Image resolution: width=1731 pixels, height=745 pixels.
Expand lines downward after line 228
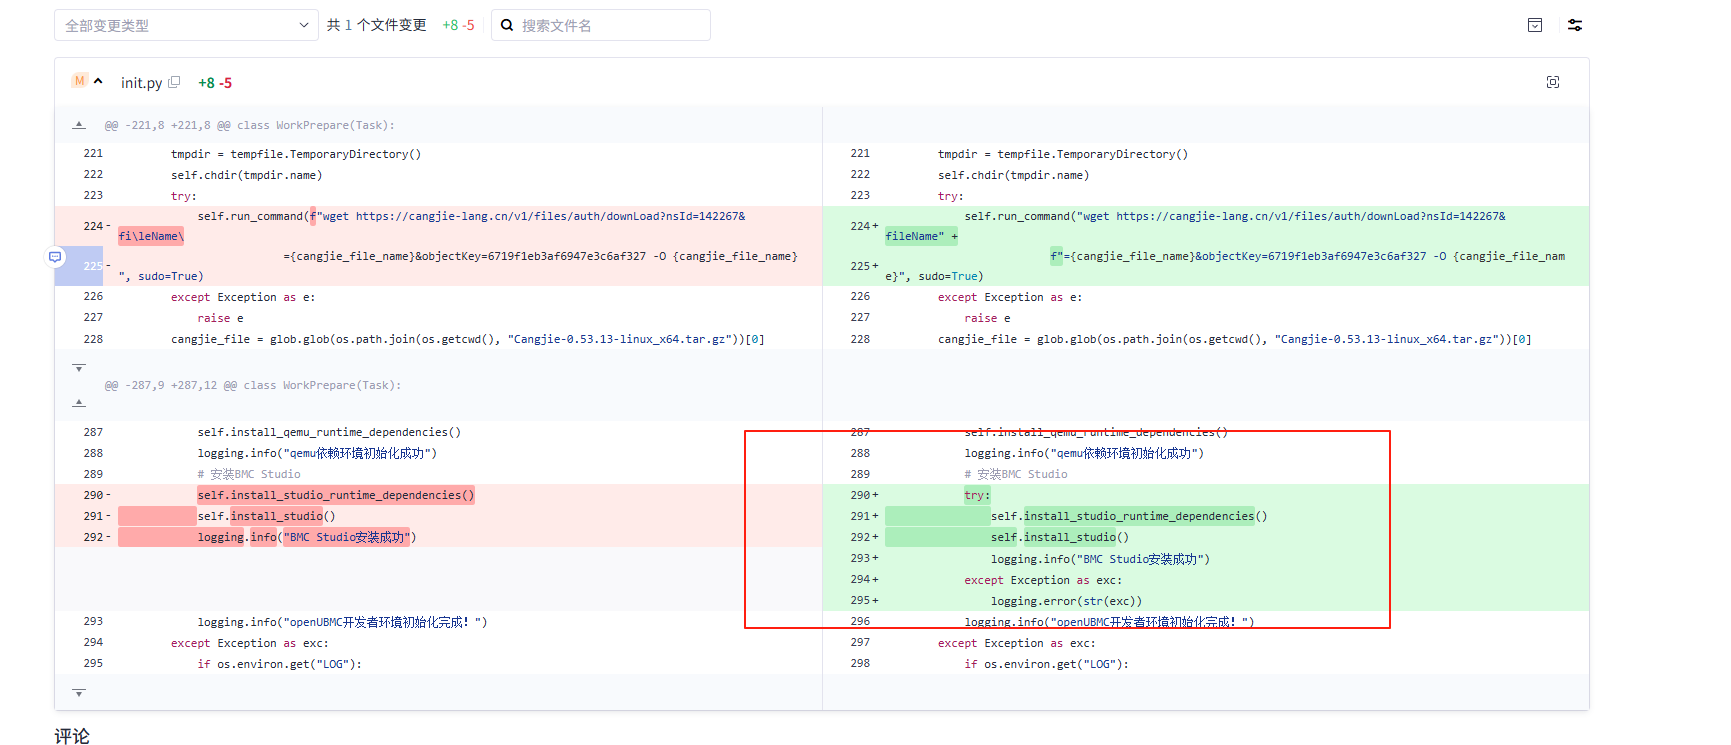(79, 368)
